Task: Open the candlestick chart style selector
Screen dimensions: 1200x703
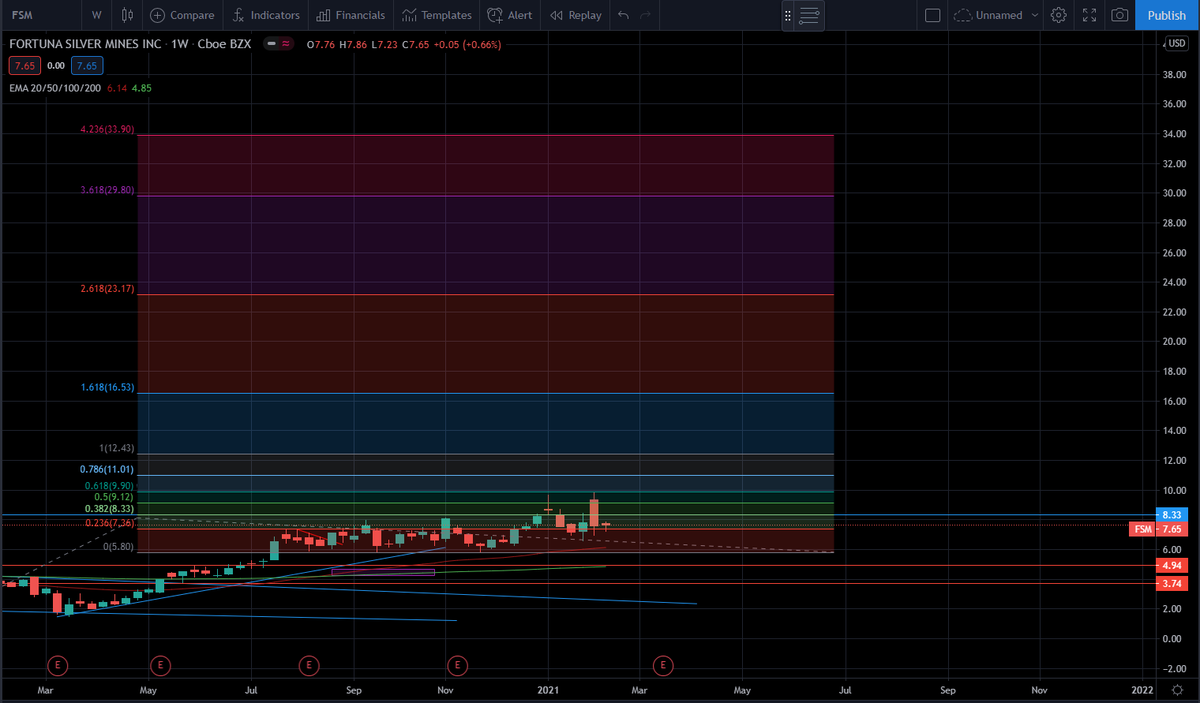Action: (127, 15)
